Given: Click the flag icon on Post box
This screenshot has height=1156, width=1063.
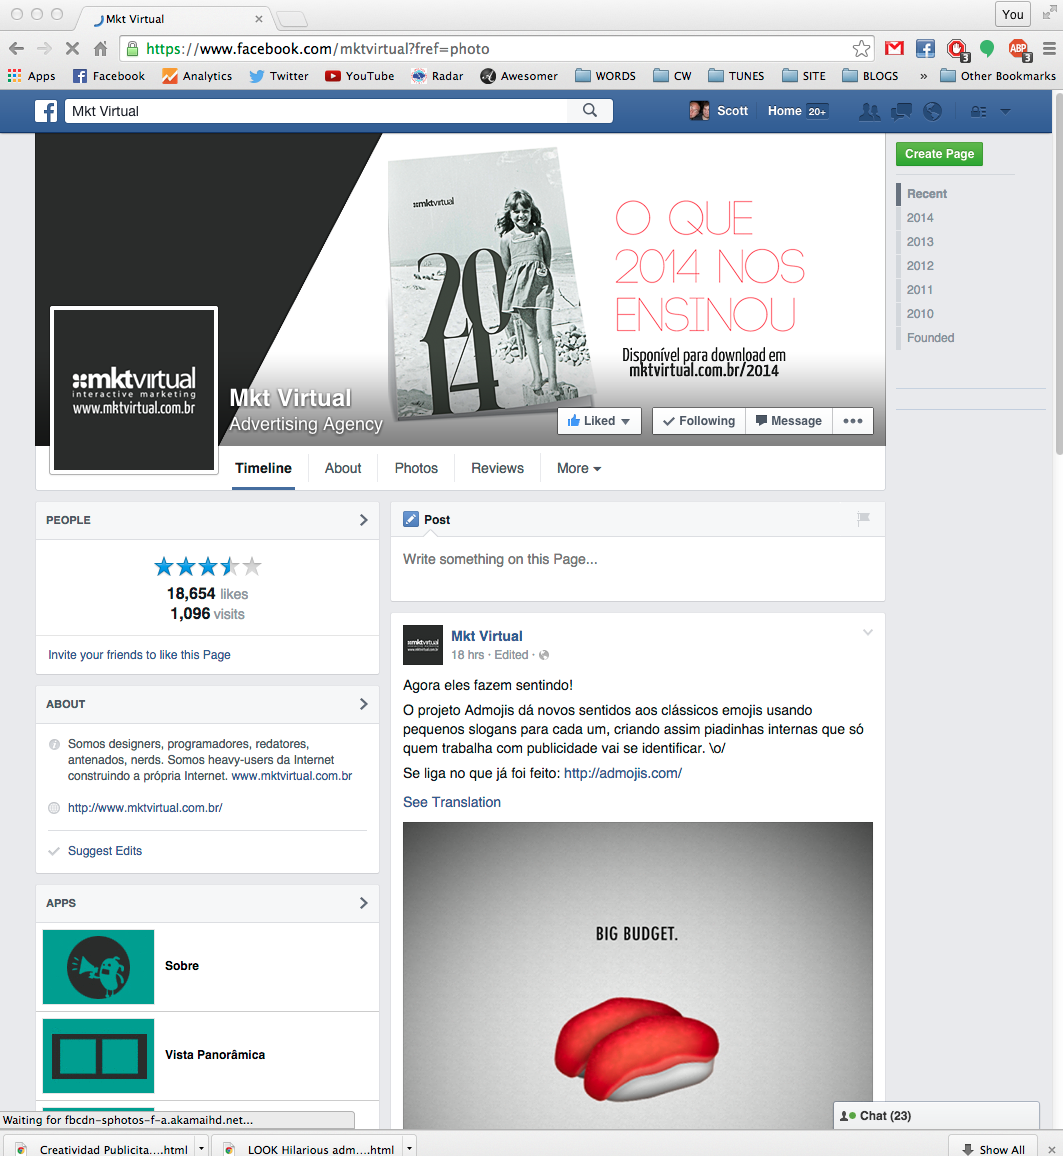Looking at the screenshot, I should (863, 519).
